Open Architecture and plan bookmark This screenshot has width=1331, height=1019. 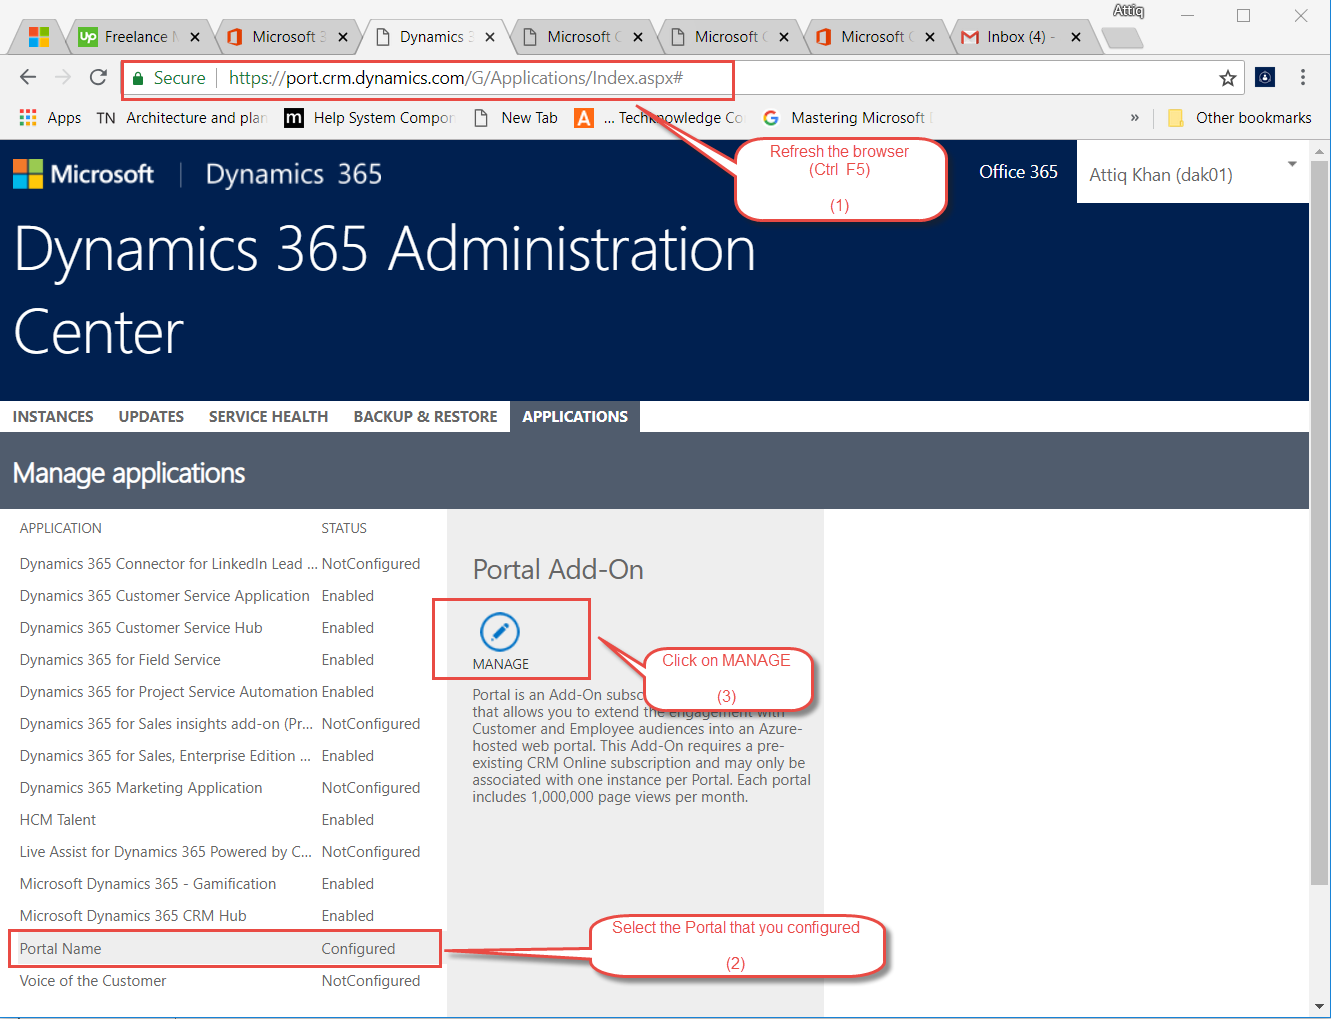[x=182, y=118]
